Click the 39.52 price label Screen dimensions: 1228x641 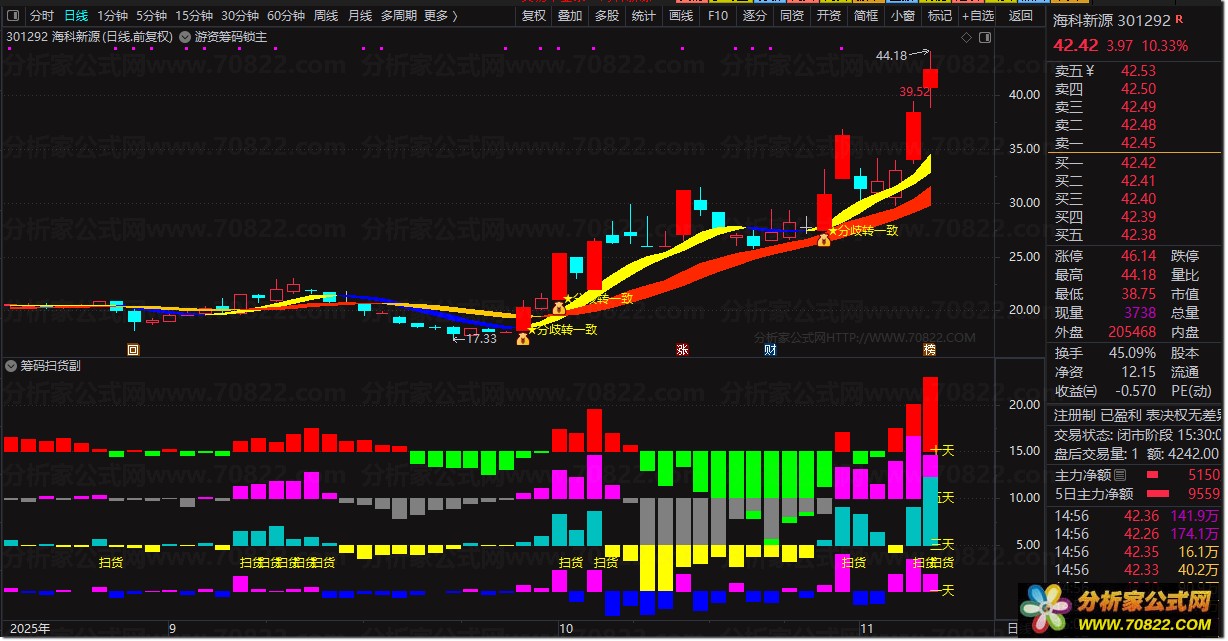coord(915,91)
